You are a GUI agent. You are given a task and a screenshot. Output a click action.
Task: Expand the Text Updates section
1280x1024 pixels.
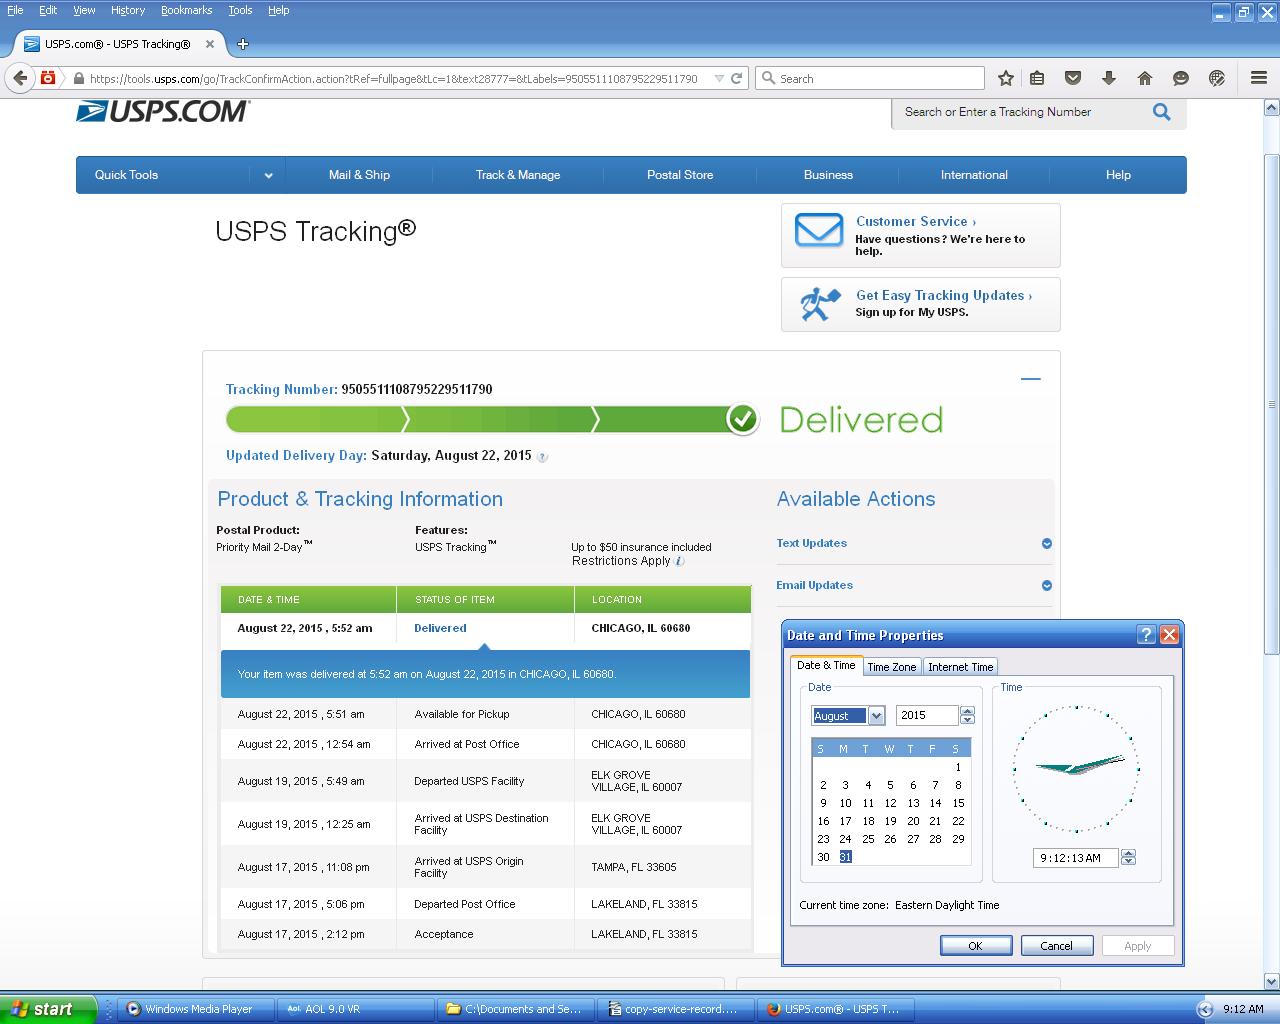1047,544
